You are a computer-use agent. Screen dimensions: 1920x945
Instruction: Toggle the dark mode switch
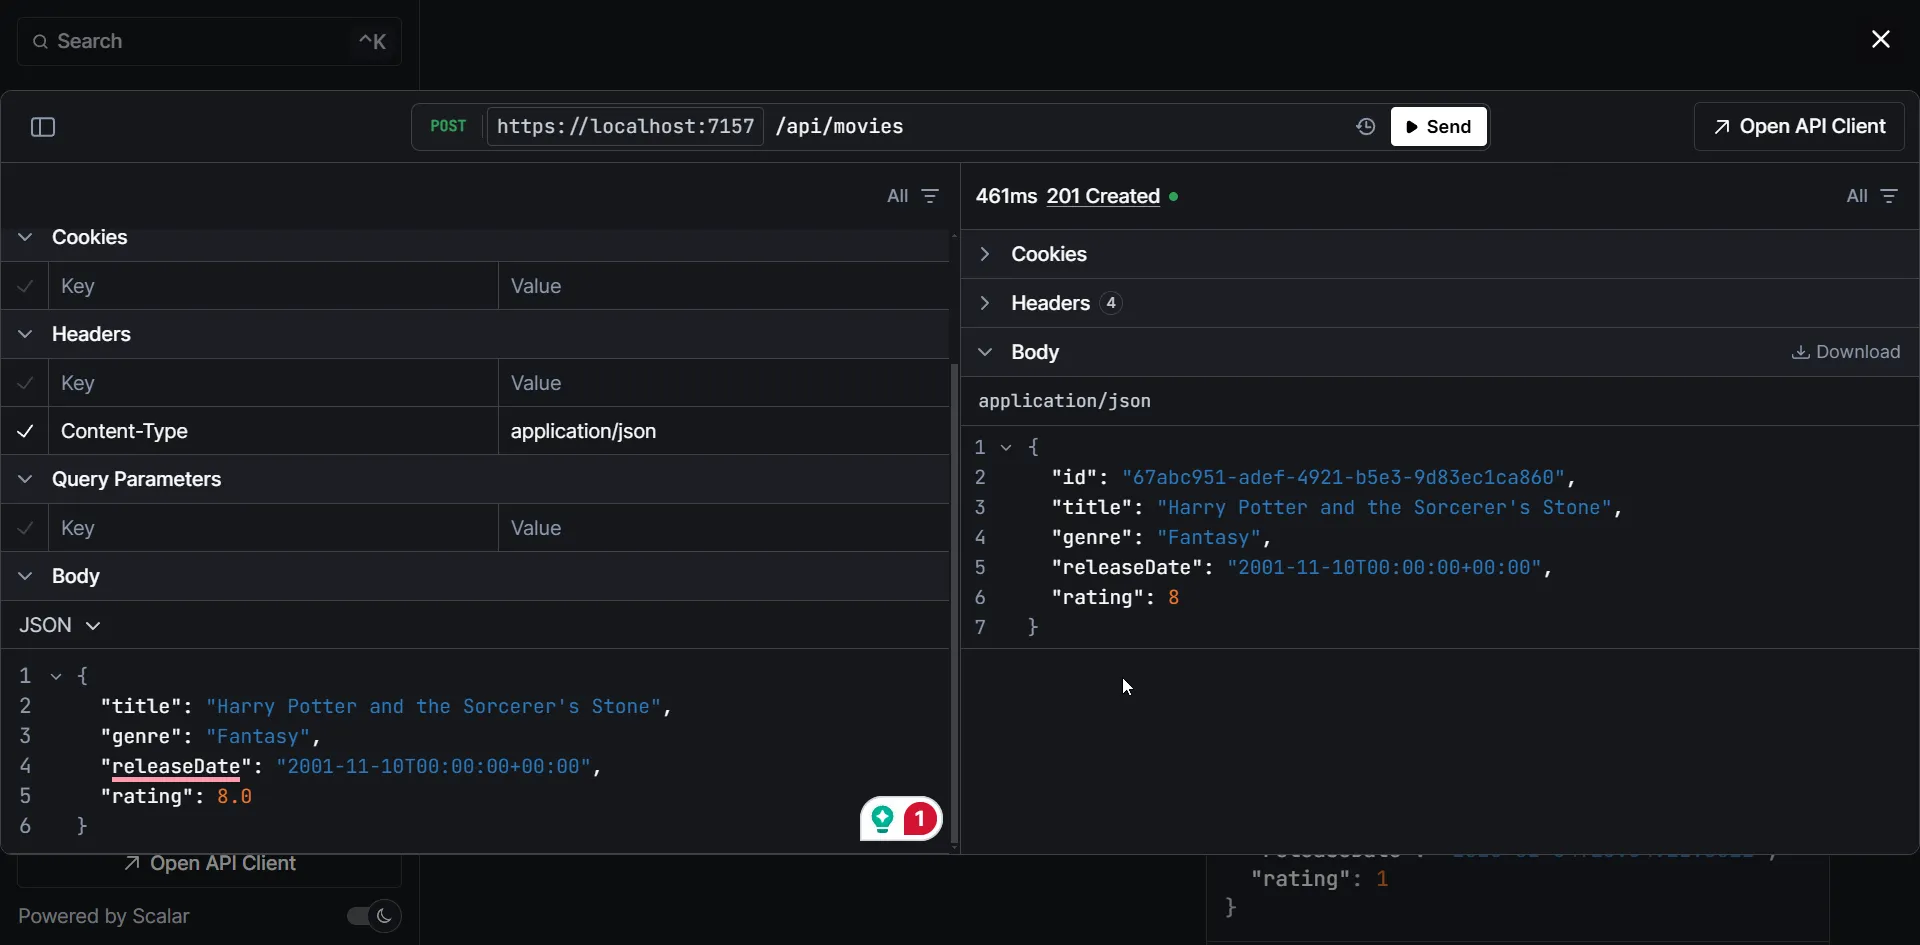pyautogui.click(x=373, y=916)
